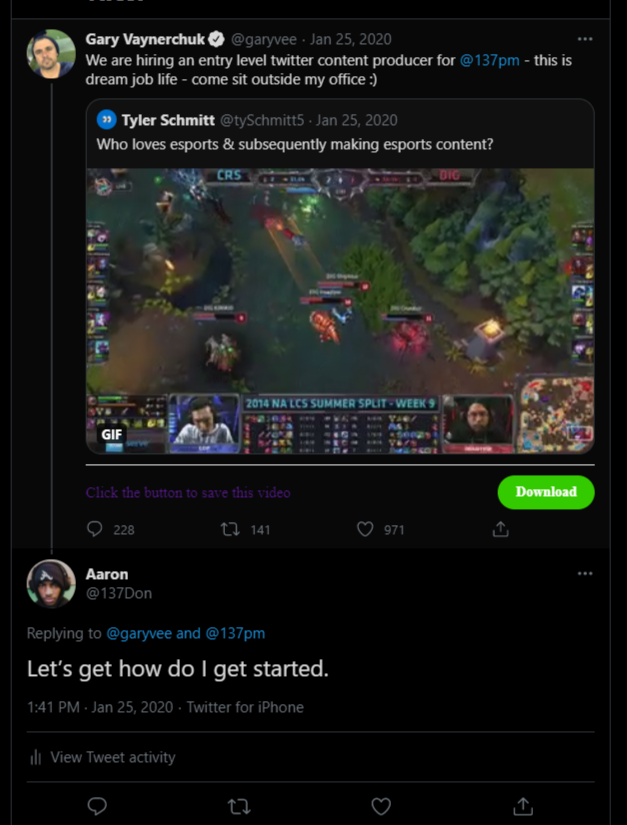Play the esports GIF preview
The image size is (627, 825).
click(x=340, y=310)
